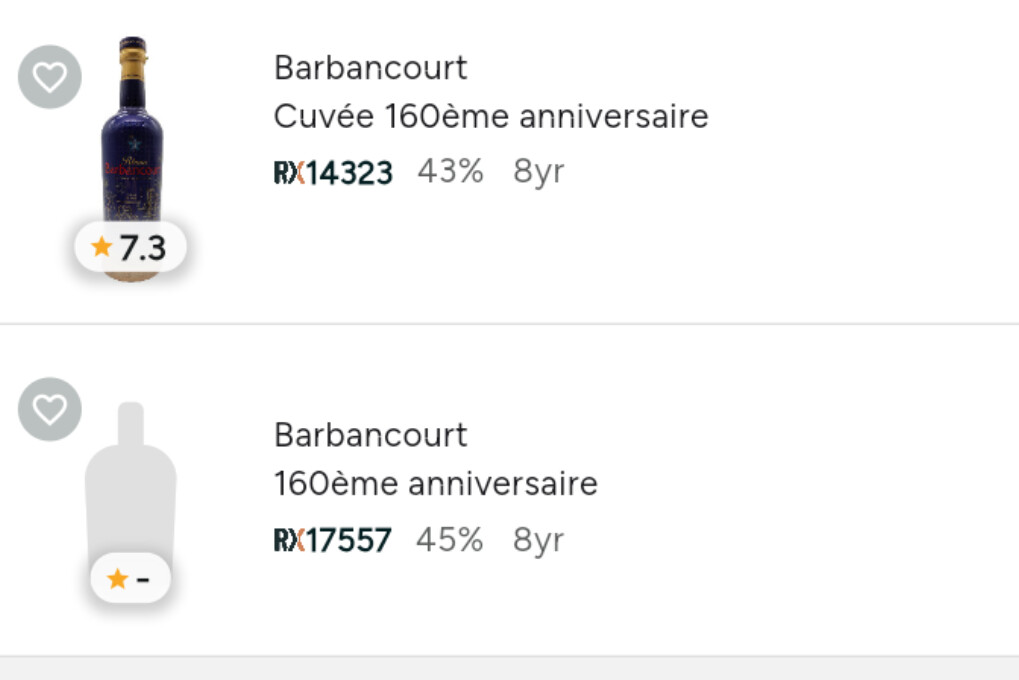Click Barbancourt brand on the RX17557 entry
Screen dimensions: 1019x680
(x=370, y=435)
